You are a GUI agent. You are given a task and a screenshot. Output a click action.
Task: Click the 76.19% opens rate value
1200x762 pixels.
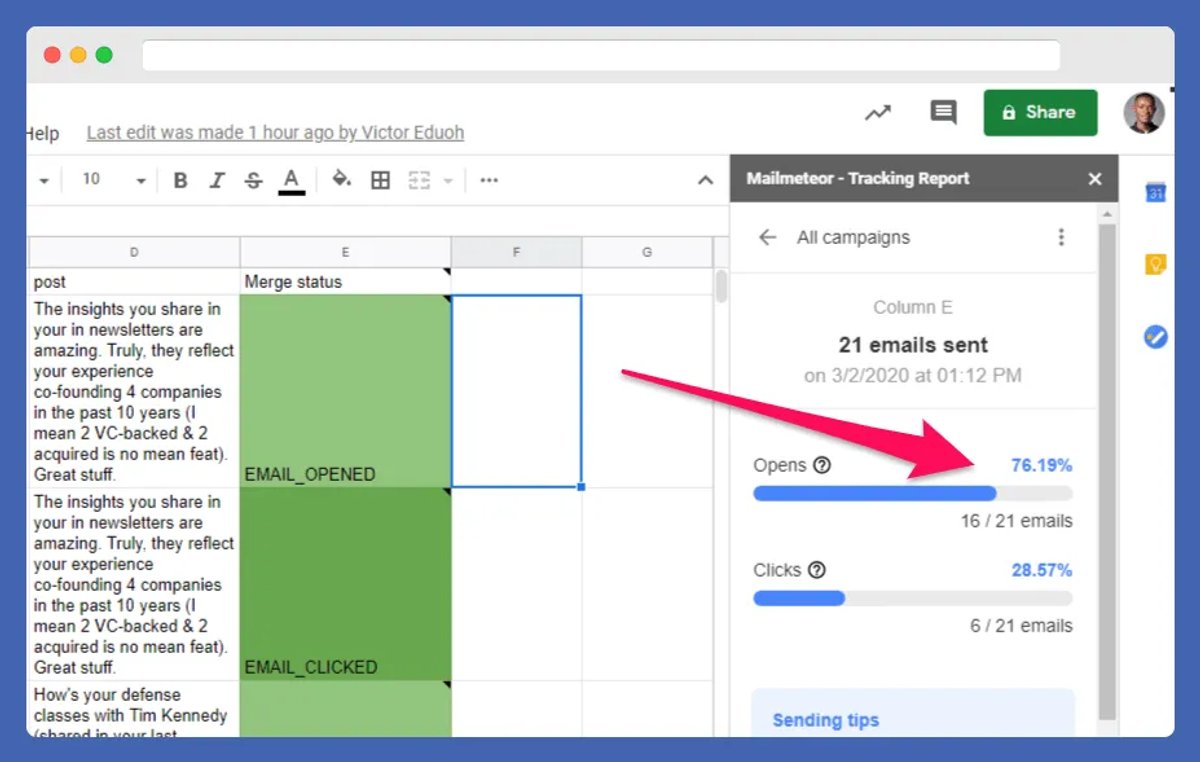point(1041,465)
